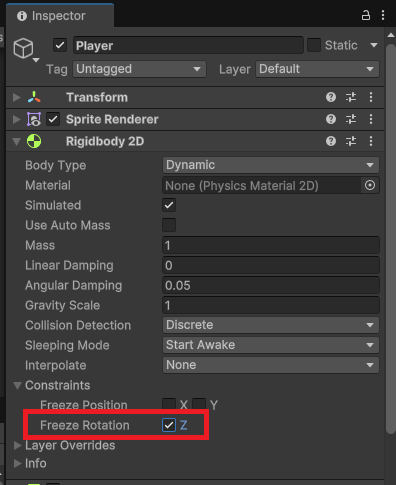Open the Collision Detection dropdown
The image size is (396, 485).
click(x=271, y=325)
